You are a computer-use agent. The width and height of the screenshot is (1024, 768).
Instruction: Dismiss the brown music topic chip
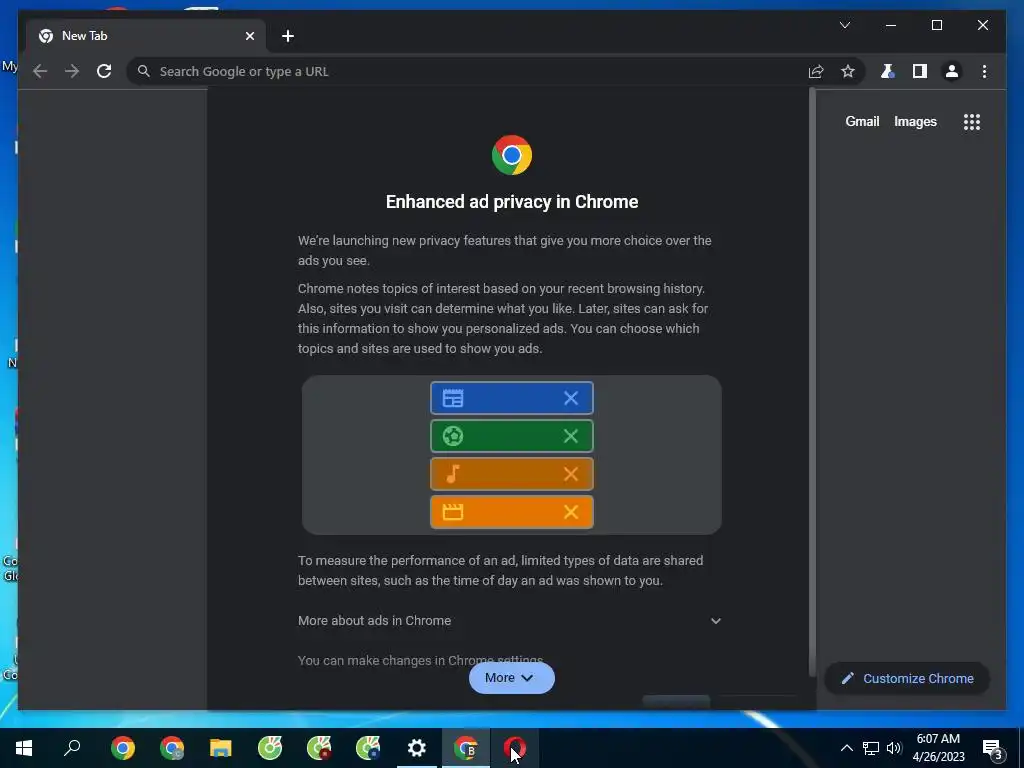(x=571, y=474)
